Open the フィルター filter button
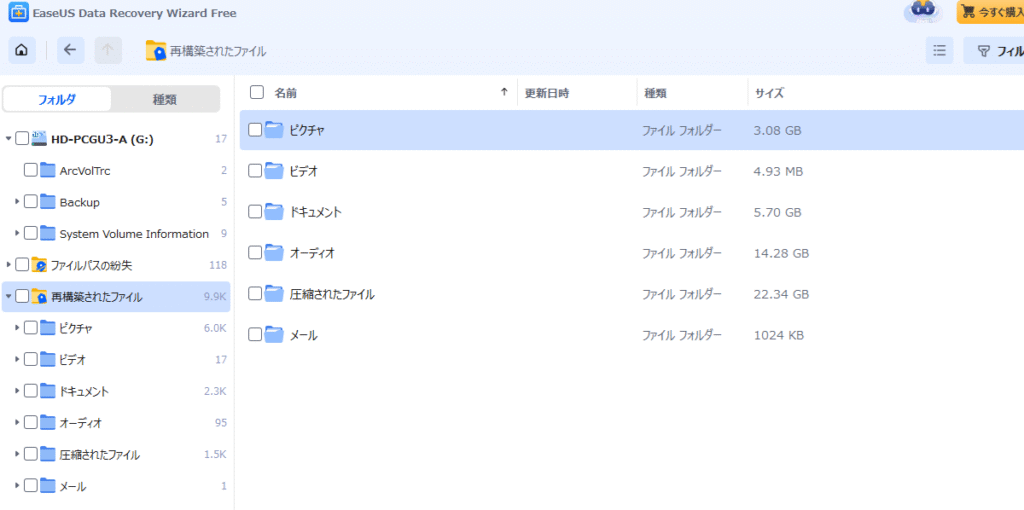 [995, 51]
